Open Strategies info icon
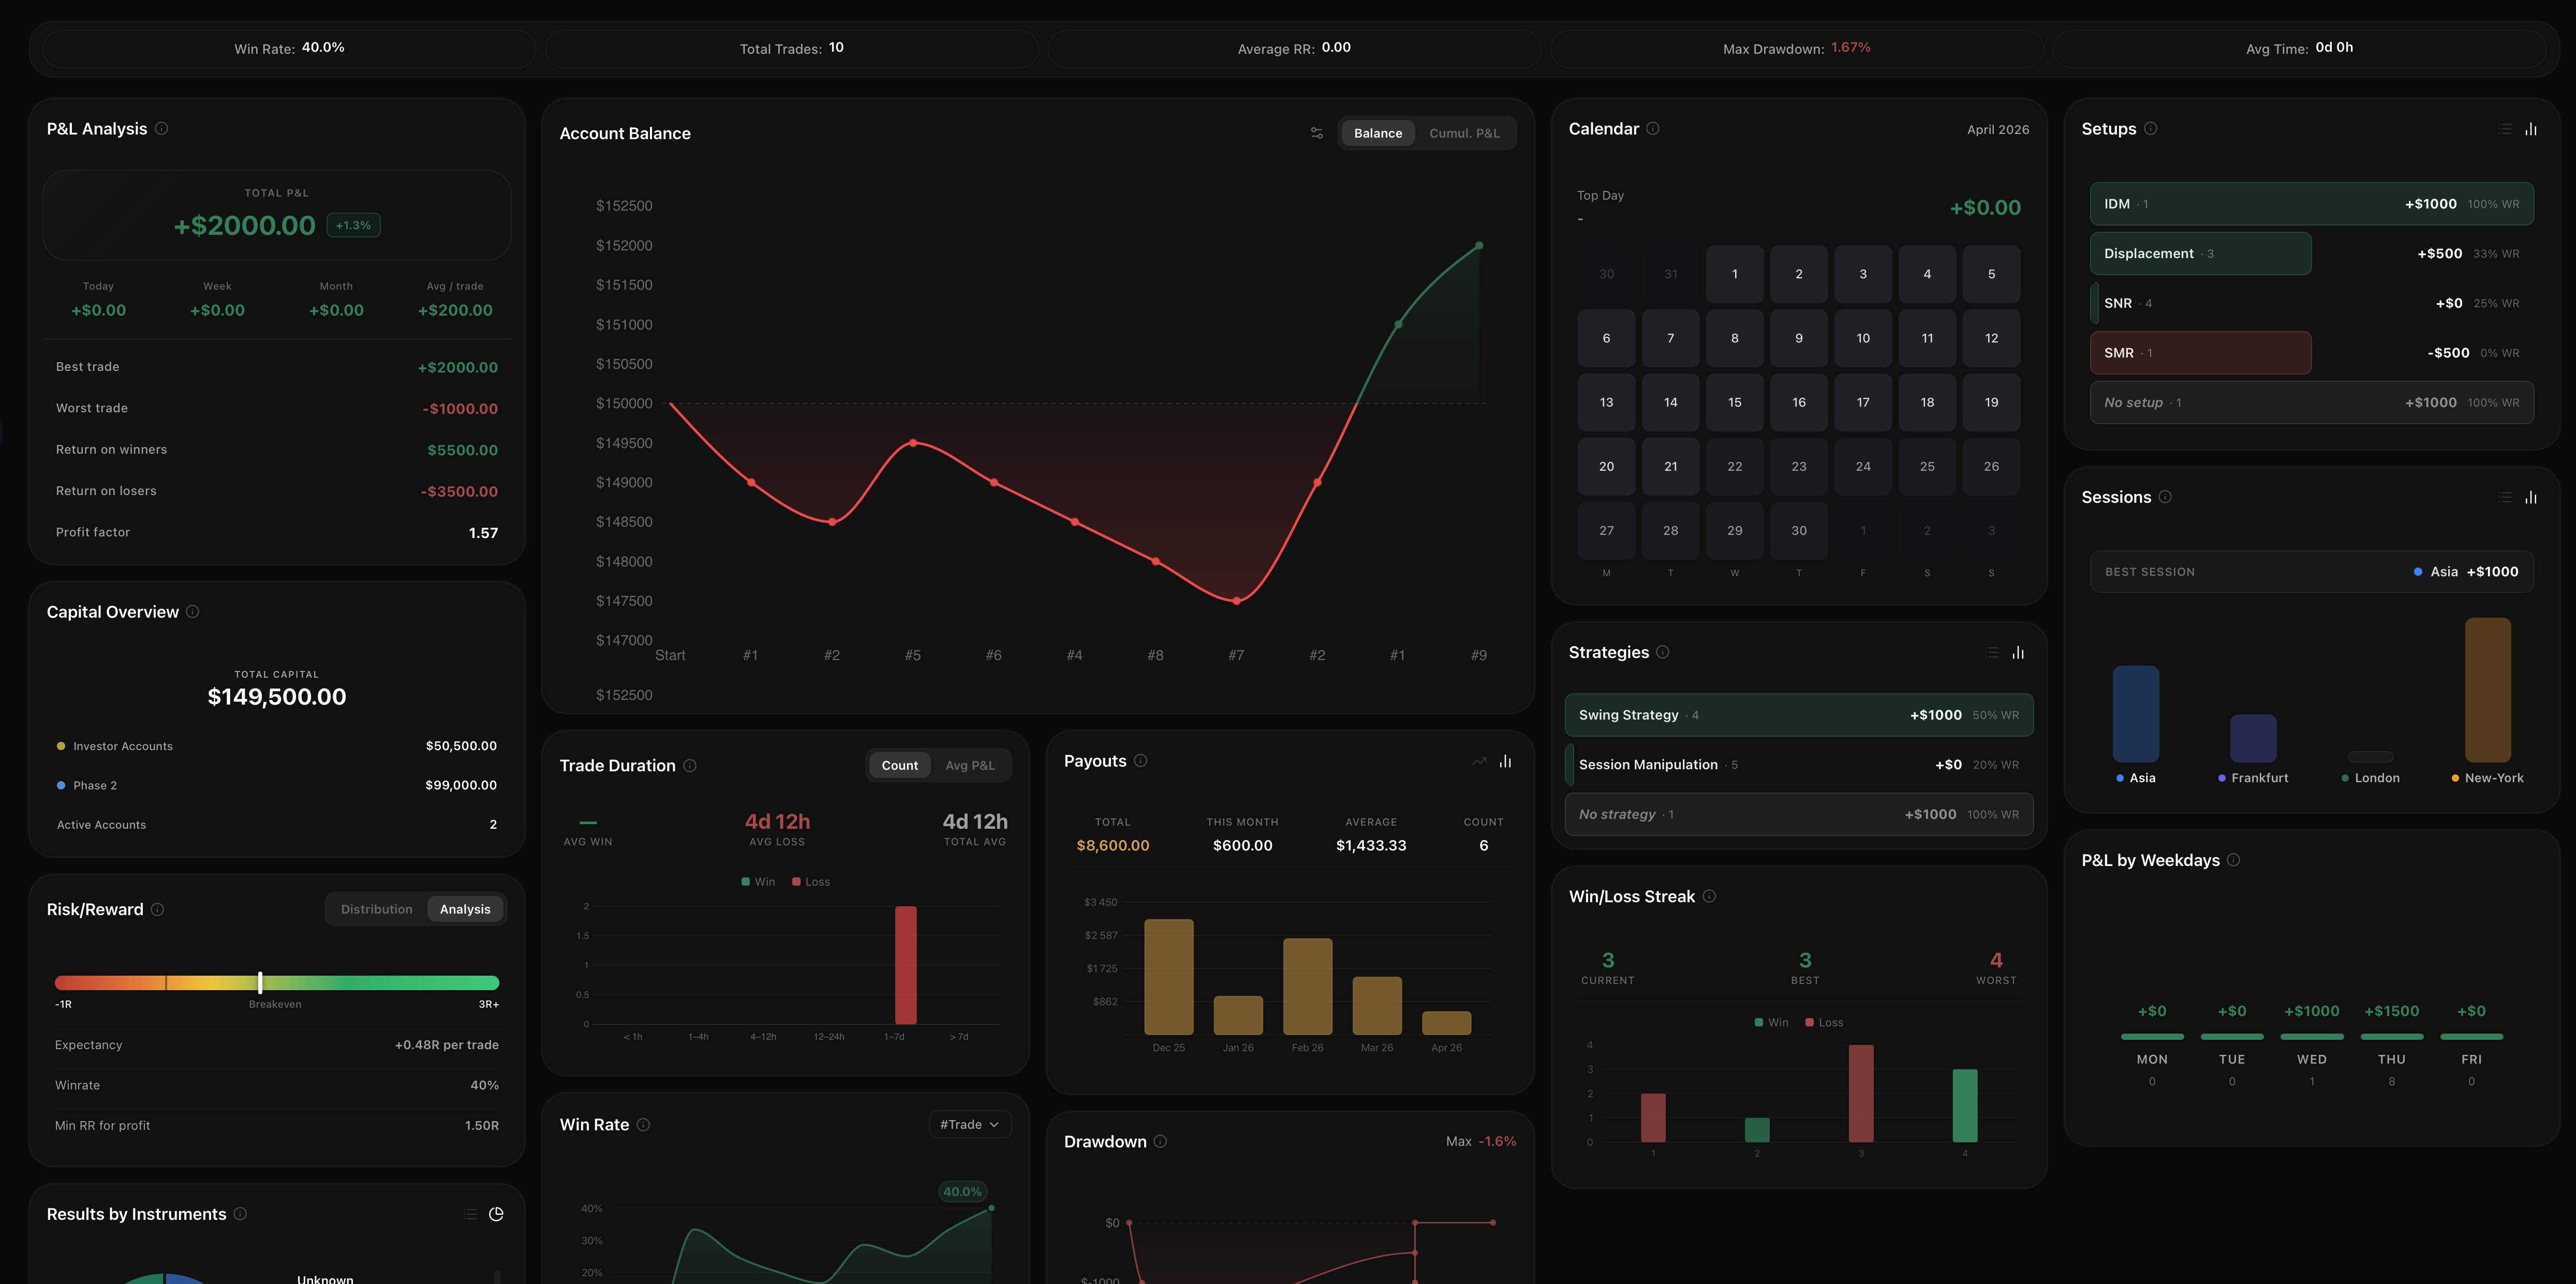Image resolution: width=2576 pixels, height=1284 pixels. click(x=1662, y=652)
